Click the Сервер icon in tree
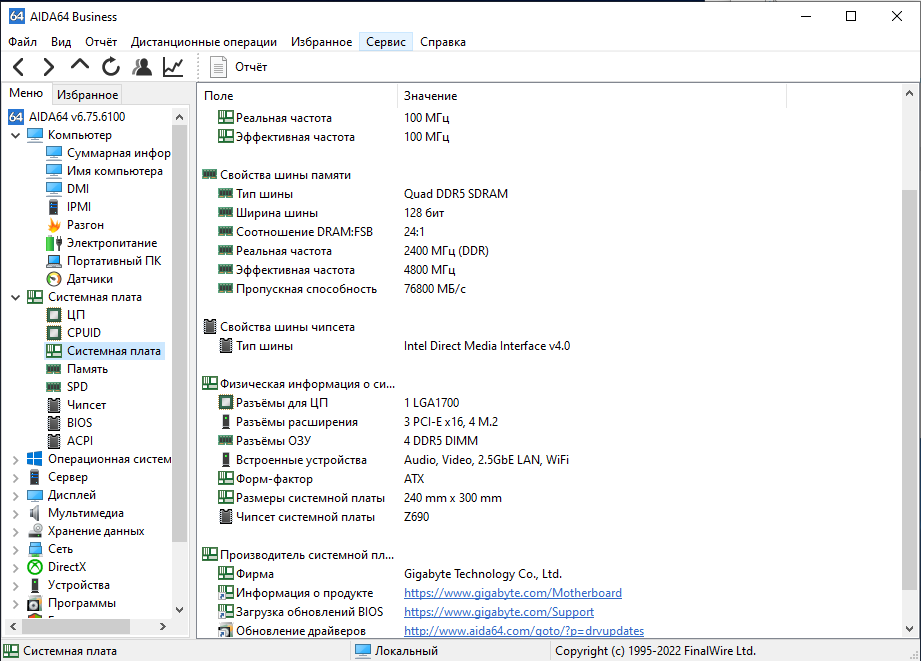The height and width of the screenshot is (661, 921). [35, 477]
